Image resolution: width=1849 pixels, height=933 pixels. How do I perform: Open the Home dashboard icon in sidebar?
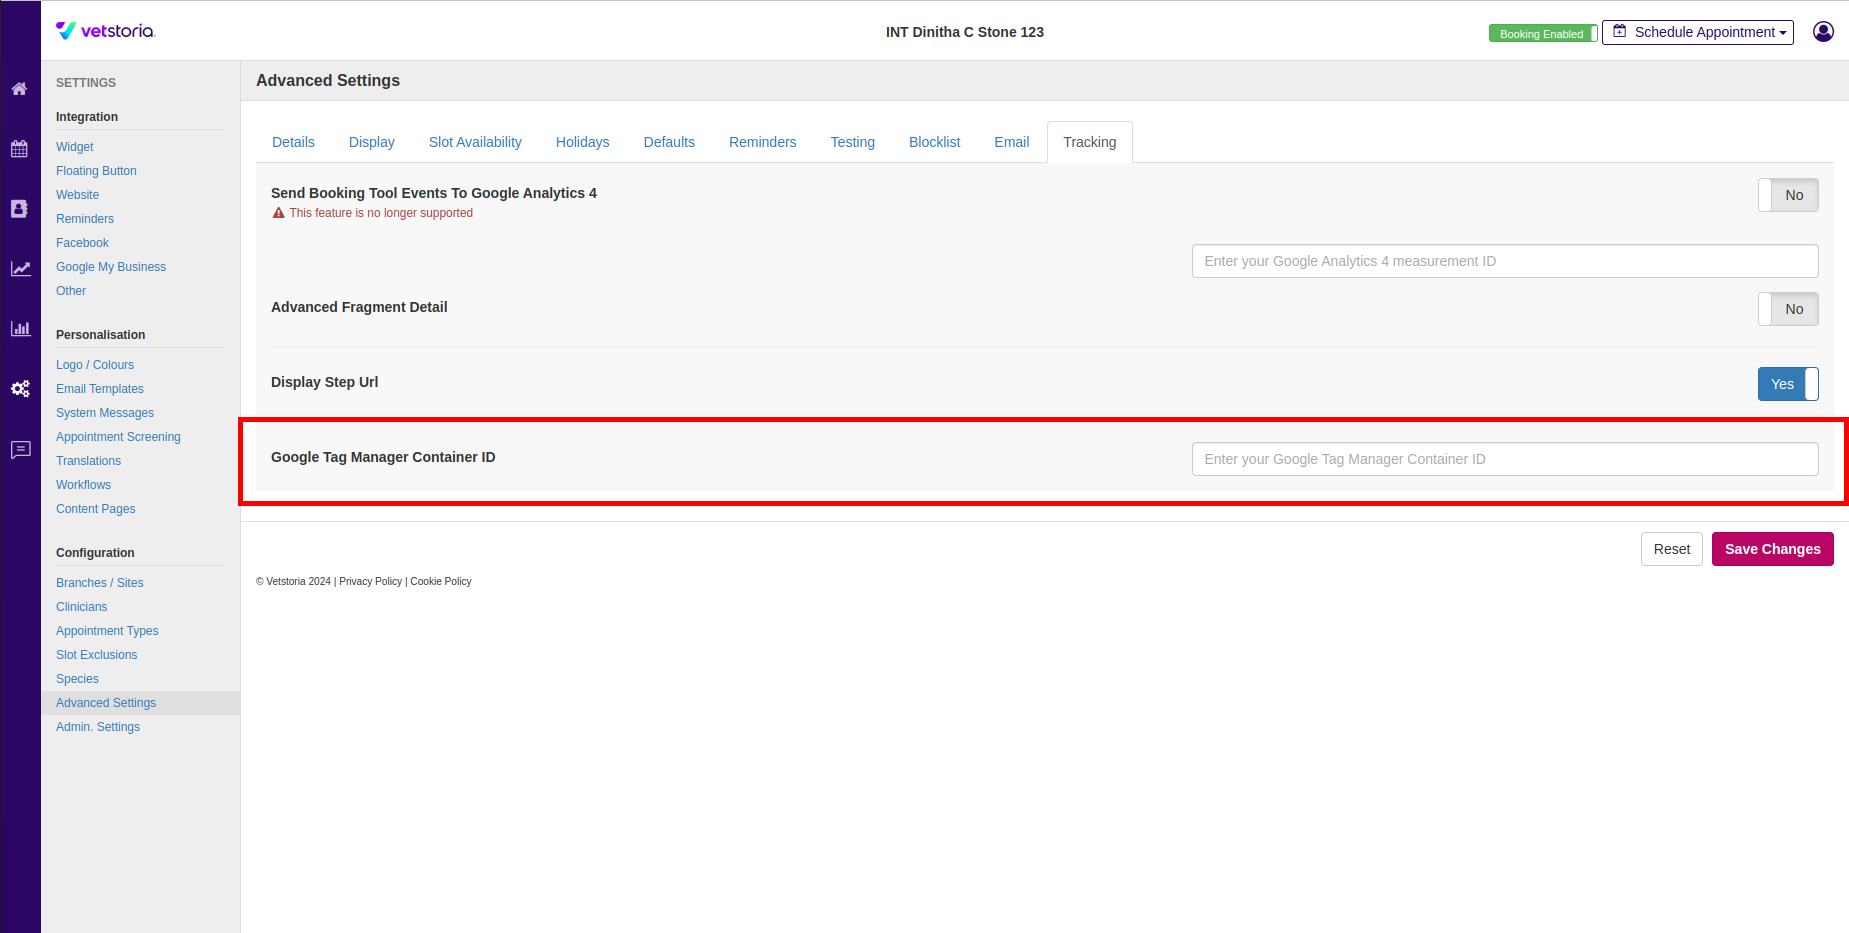(x=20, y=88)
